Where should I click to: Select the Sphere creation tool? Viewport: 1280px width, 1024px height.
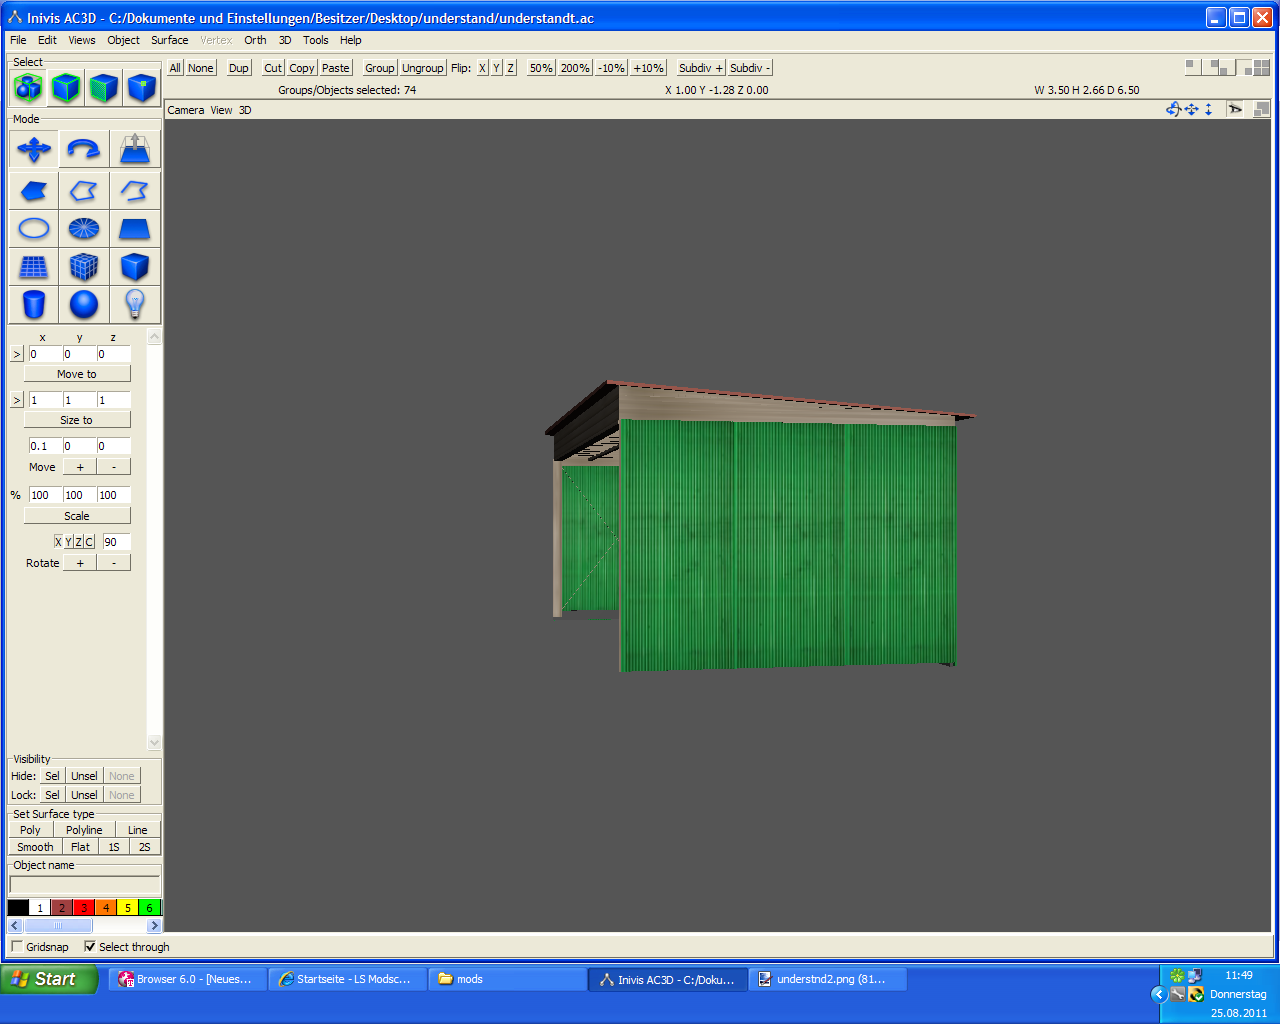(84, 304)
